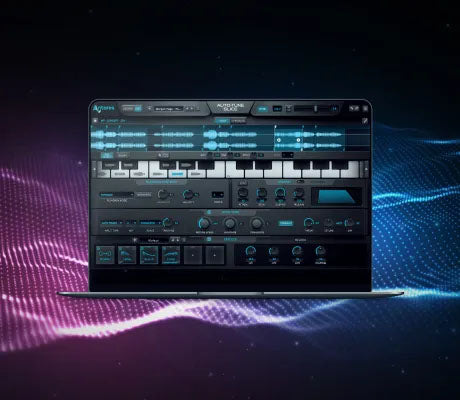This screenshot has width=460, height=400.
Task: Click the first empty effect slot with plus
Action: point(193,255)
